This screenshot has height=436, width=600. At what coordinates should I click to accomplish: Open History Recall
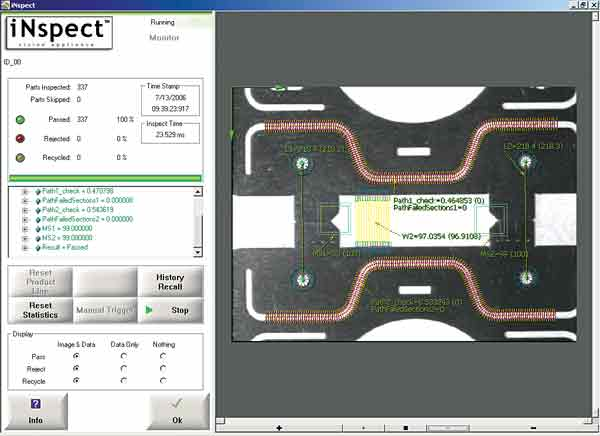pyautogui.click(x=169, y=282)
